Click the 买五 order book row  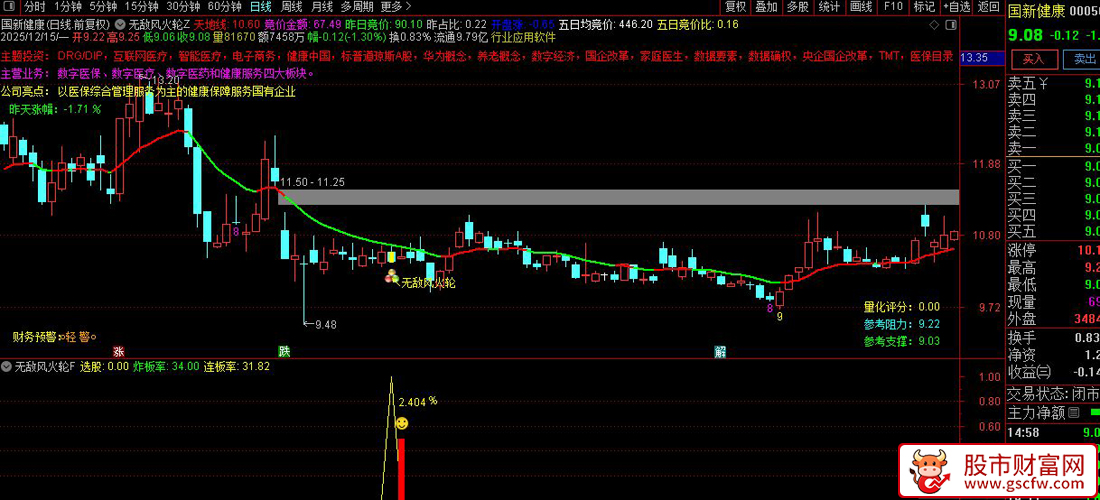[x=1054, y=231]
